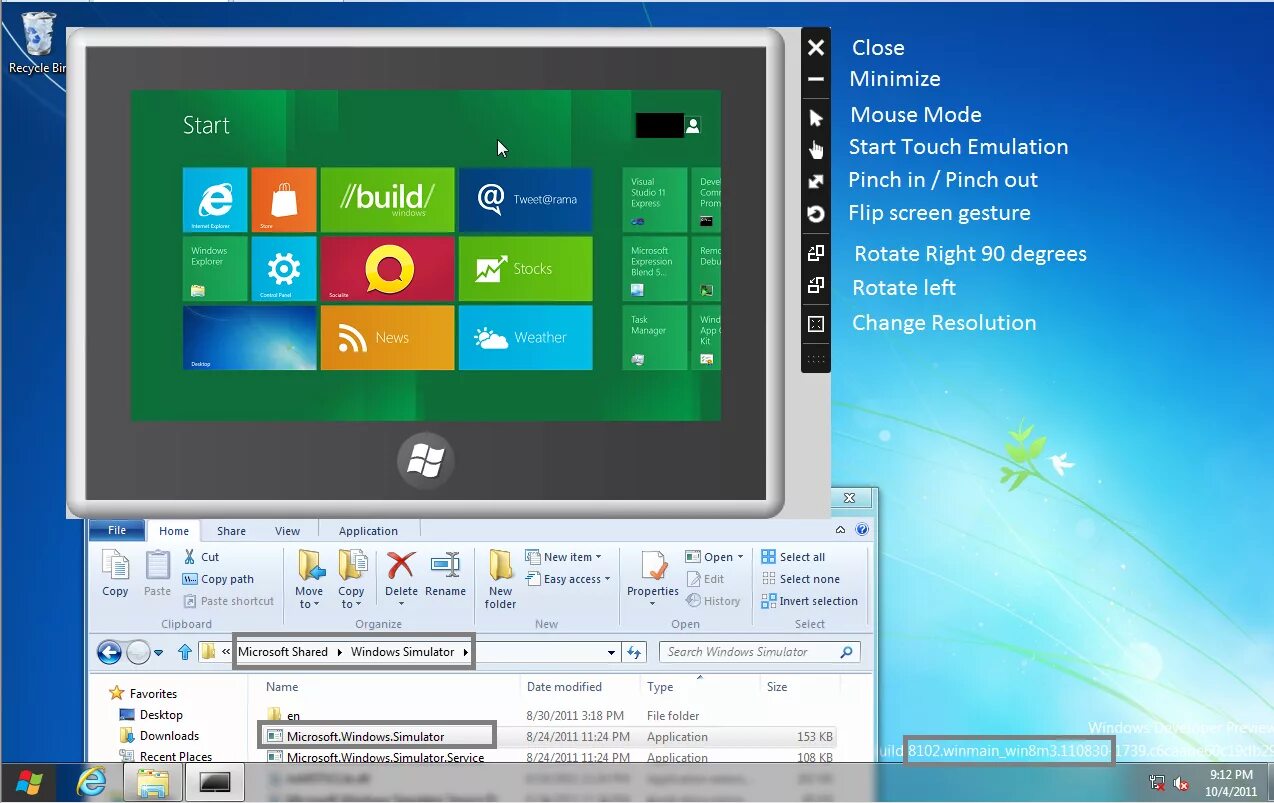
Task: Click Microsoft Shared in address path
Action: pos(283,652)
